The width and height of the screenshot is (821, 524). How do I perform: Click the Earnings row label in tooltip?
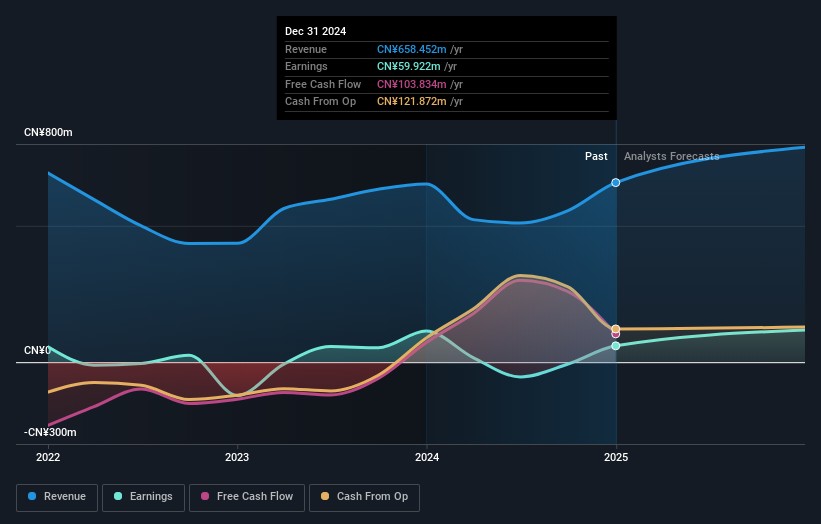point(306,66)
